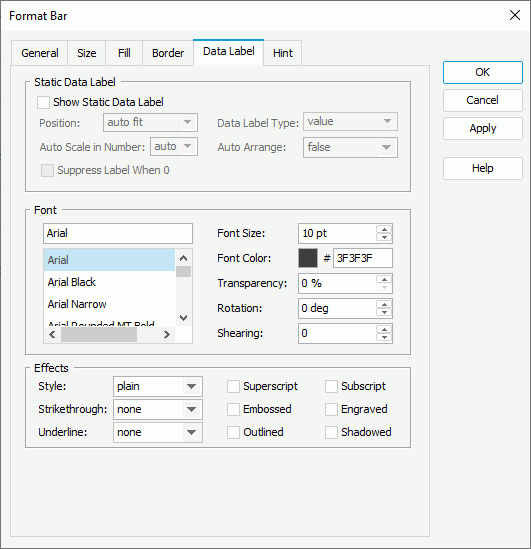Open the Underline dropdown
Viewport: 531px width, 549px height.
[x=158, y=432]
